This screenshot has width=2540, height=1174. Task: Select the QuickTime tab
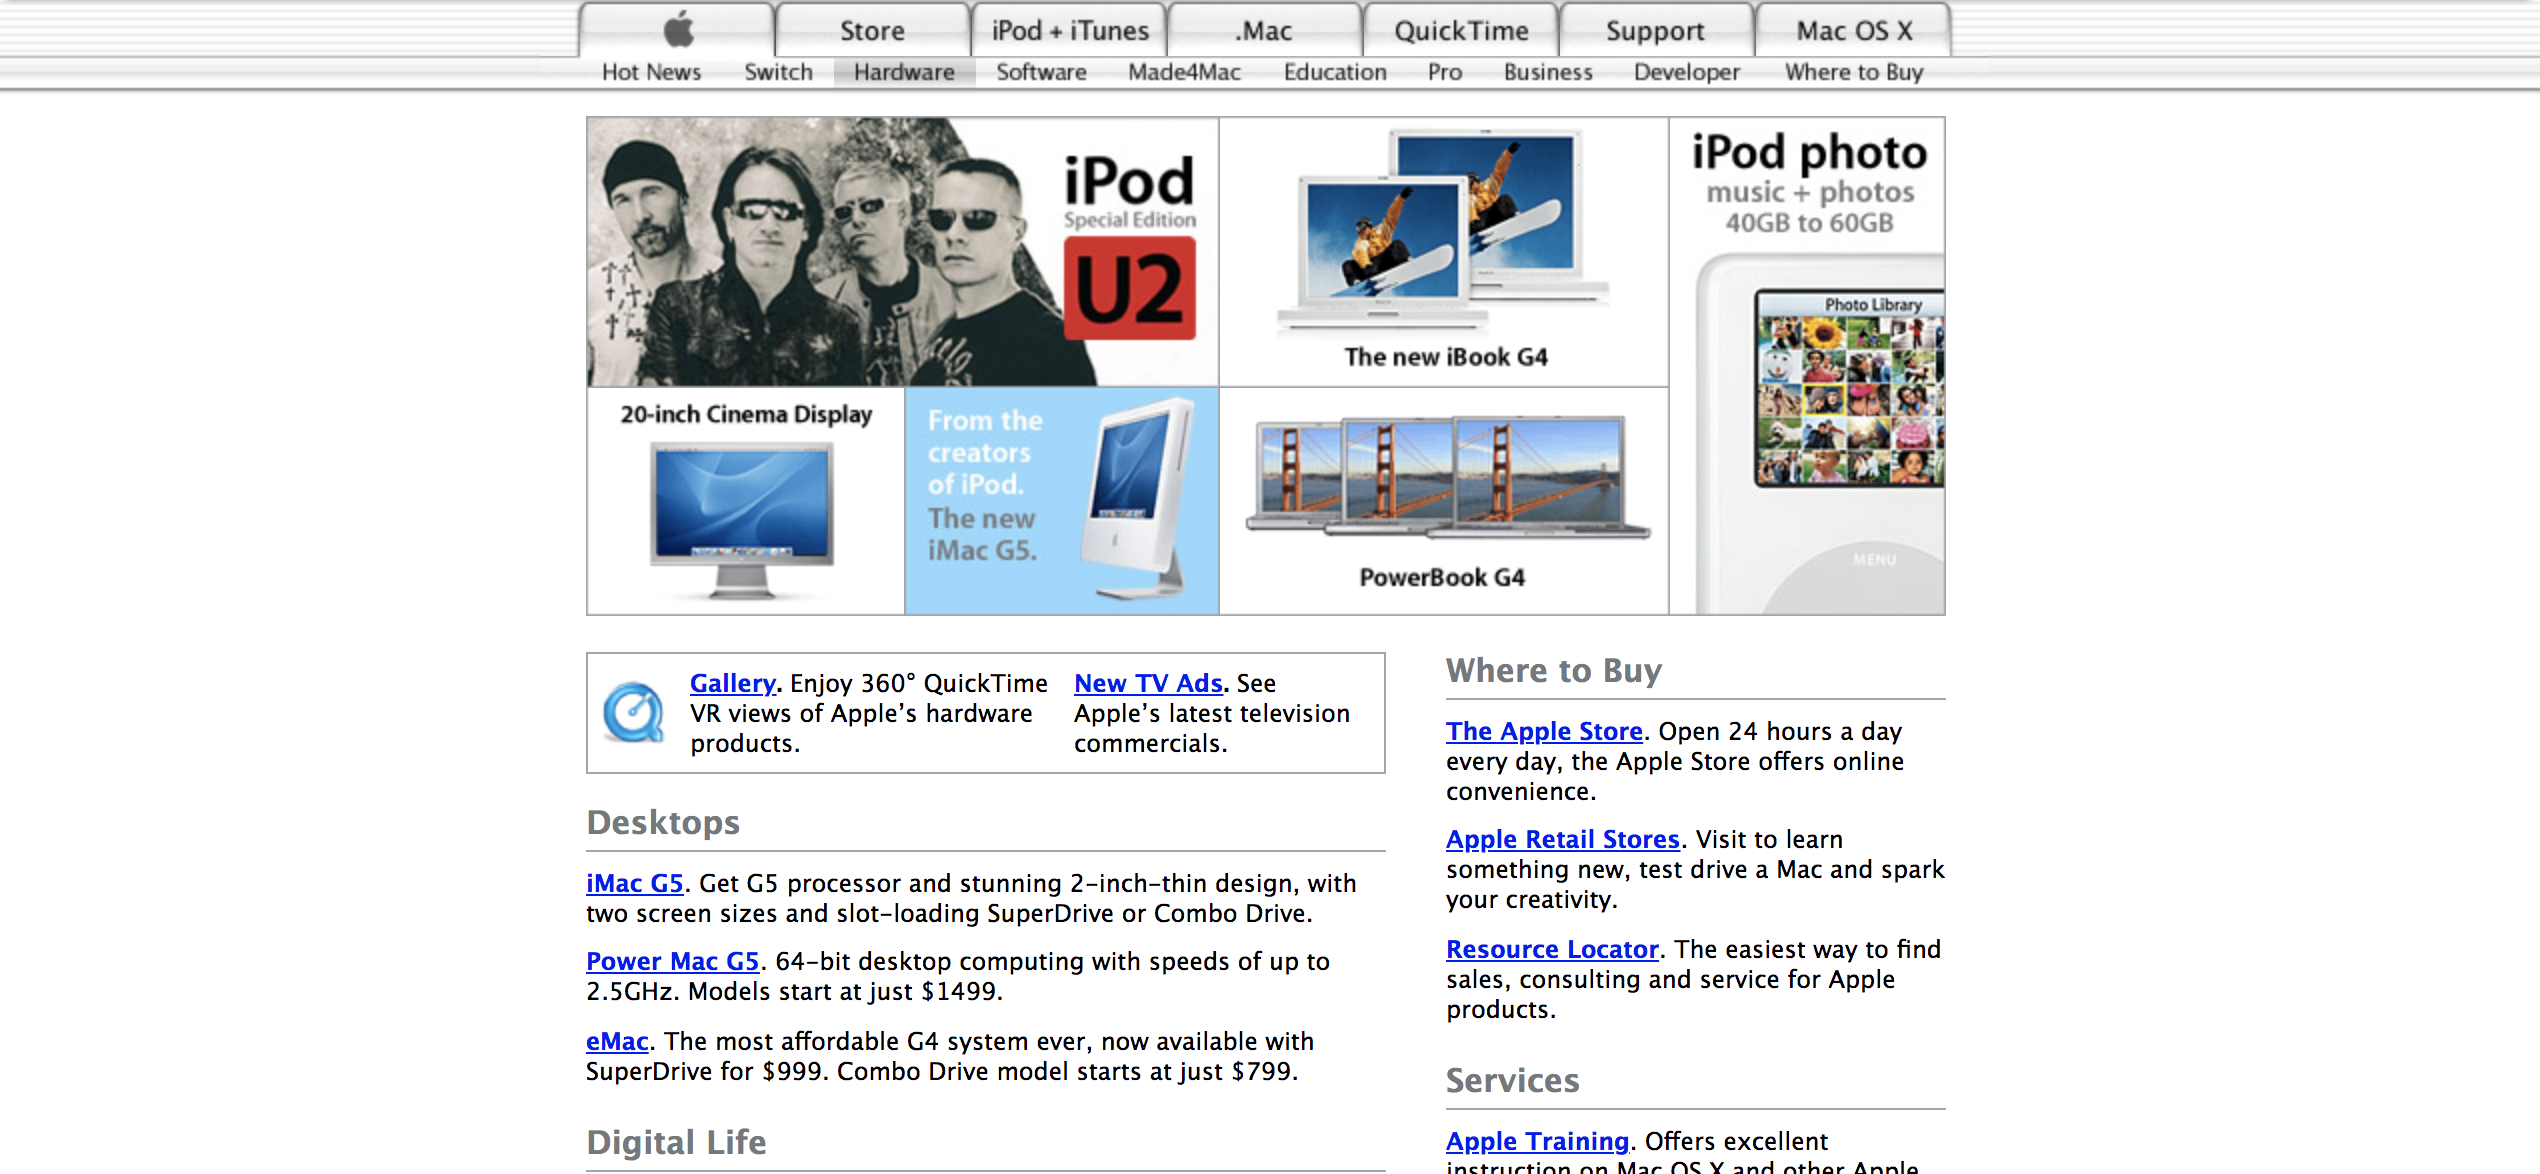pos(1460,30)
